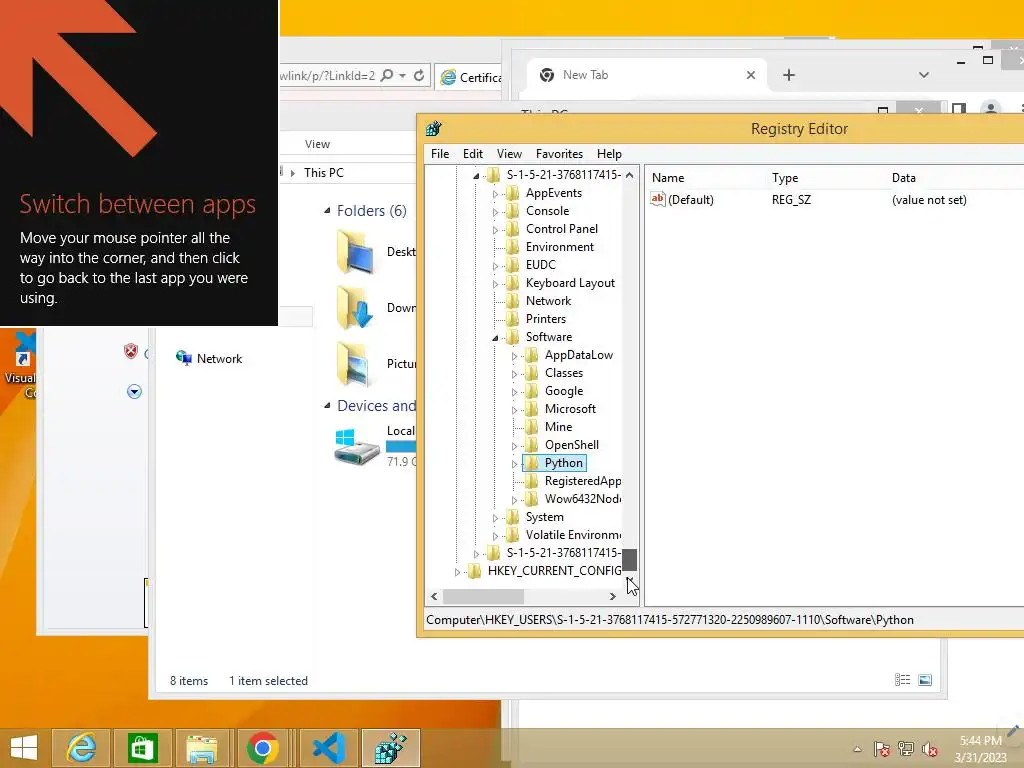This screenshot has height=768, width=1024.
Task: Expand the AppEvents key
Action: pos(495,194)
